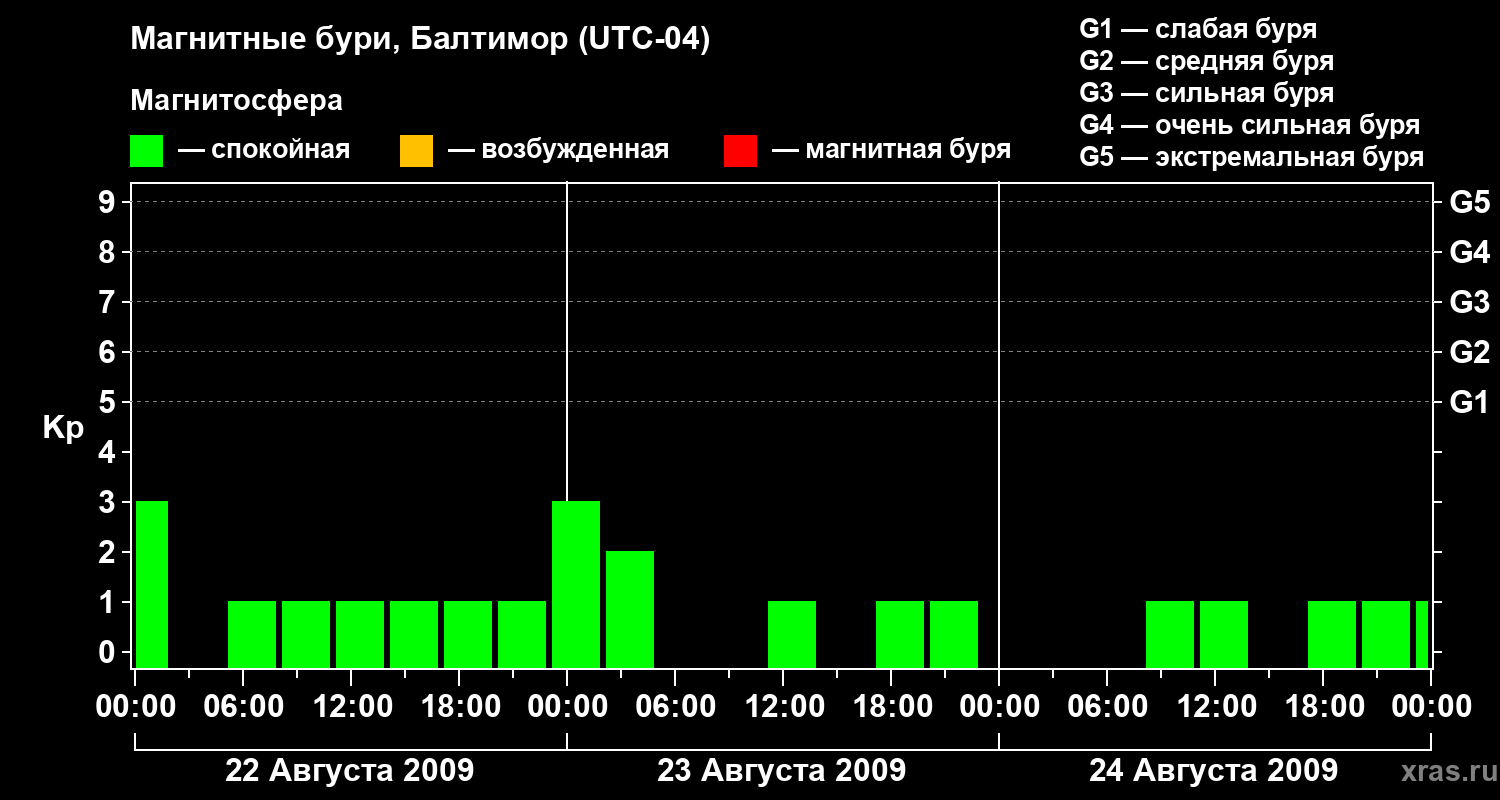
Task: Click the Kp 1 bar at 18:00 on 24 Августа
Action: coord(1332,634)
